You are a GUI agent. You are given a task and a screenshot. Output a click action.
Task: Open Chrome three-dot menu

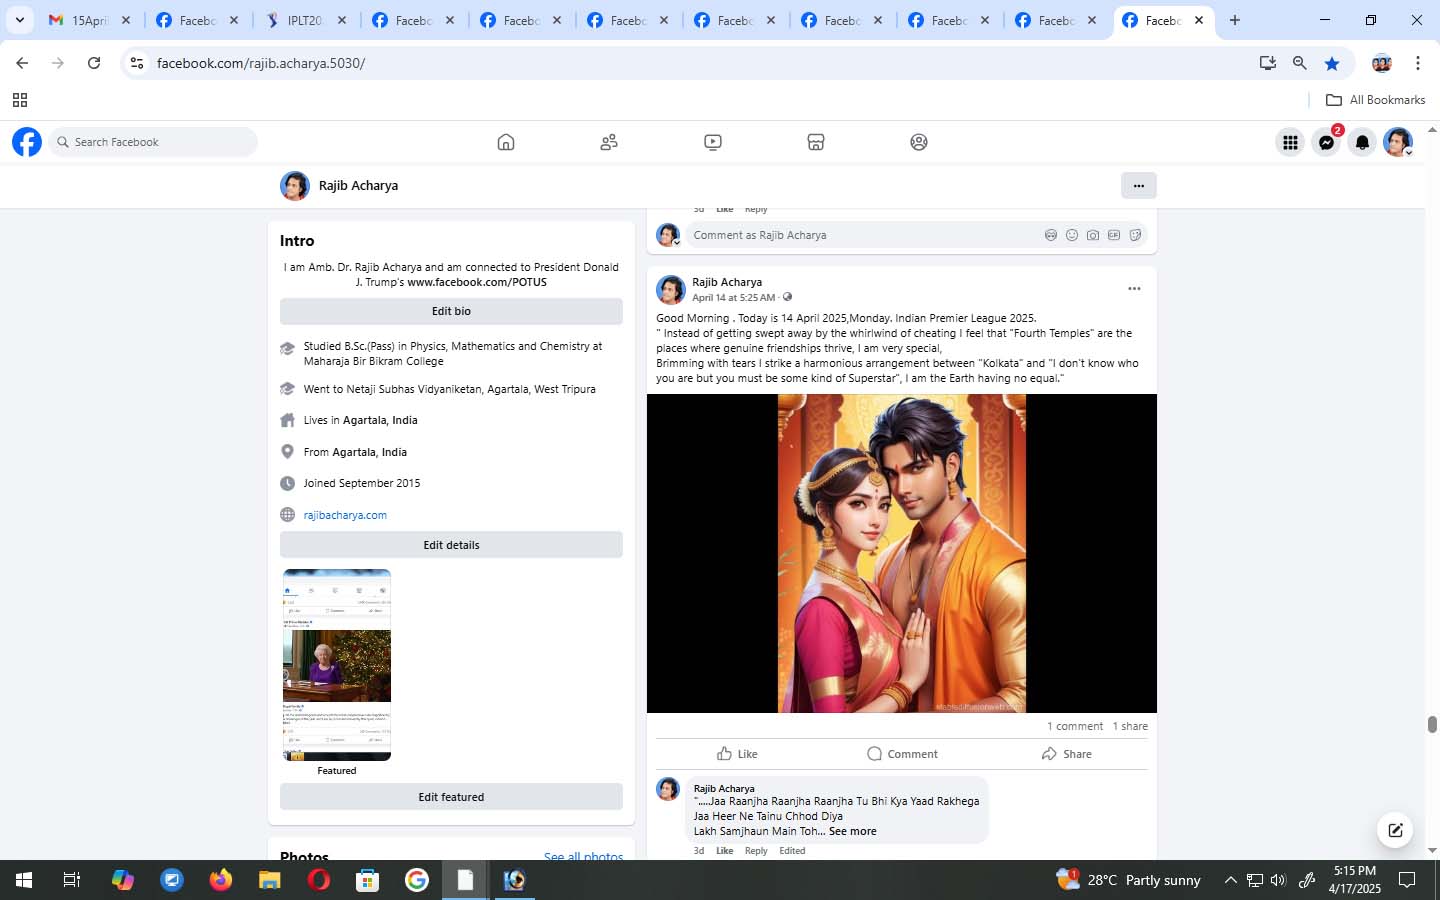pos(1417,63)
